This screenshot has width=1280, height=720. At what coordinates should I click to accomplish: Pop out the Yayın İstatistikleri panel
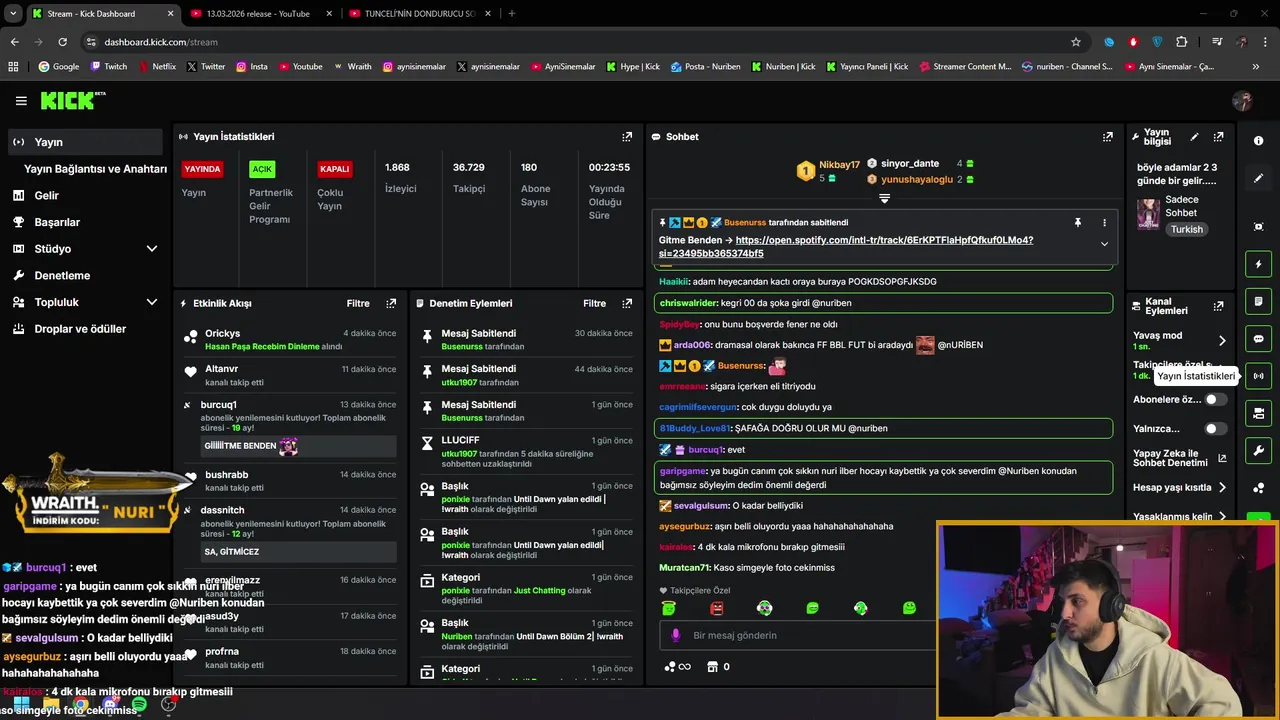(627, 137)
